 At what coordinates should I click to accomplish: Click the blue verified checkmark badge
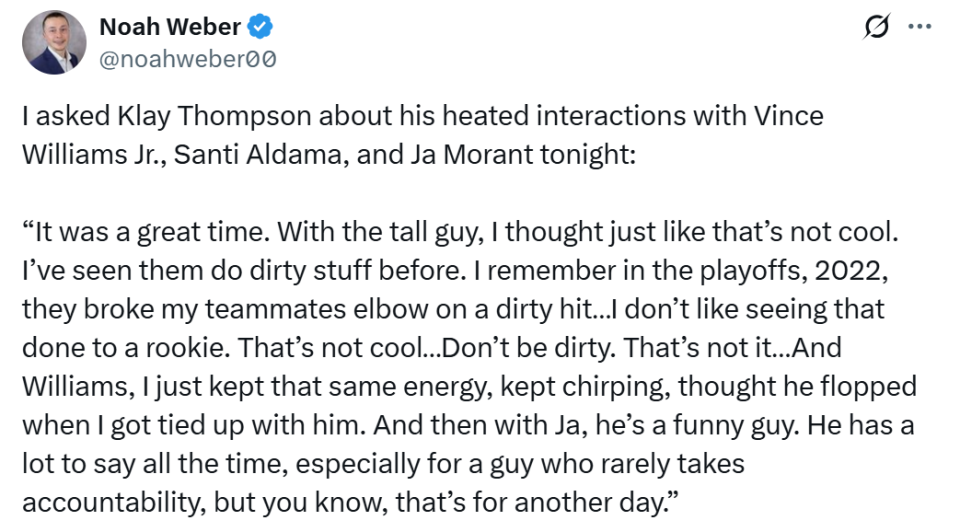262,27
